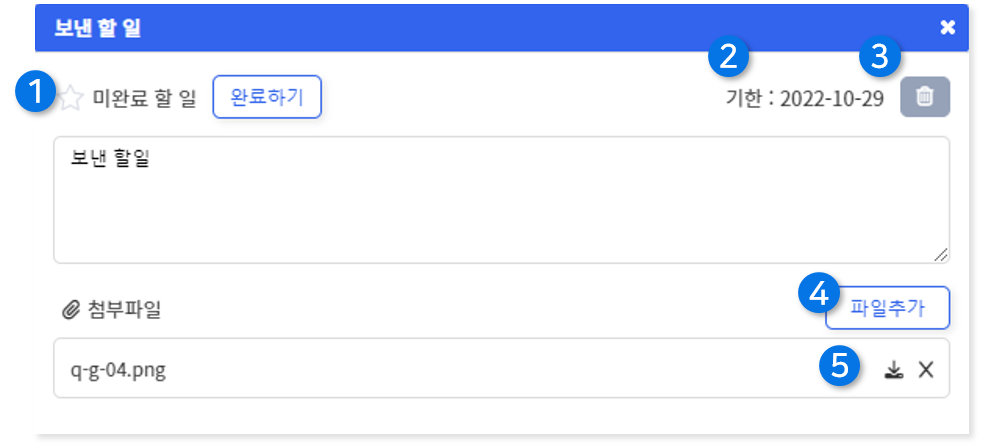This screenshot has height=447, width=982.
Task: Open the q-g-04.png file name
Action: pyautogui.click(x=118, y=371)
